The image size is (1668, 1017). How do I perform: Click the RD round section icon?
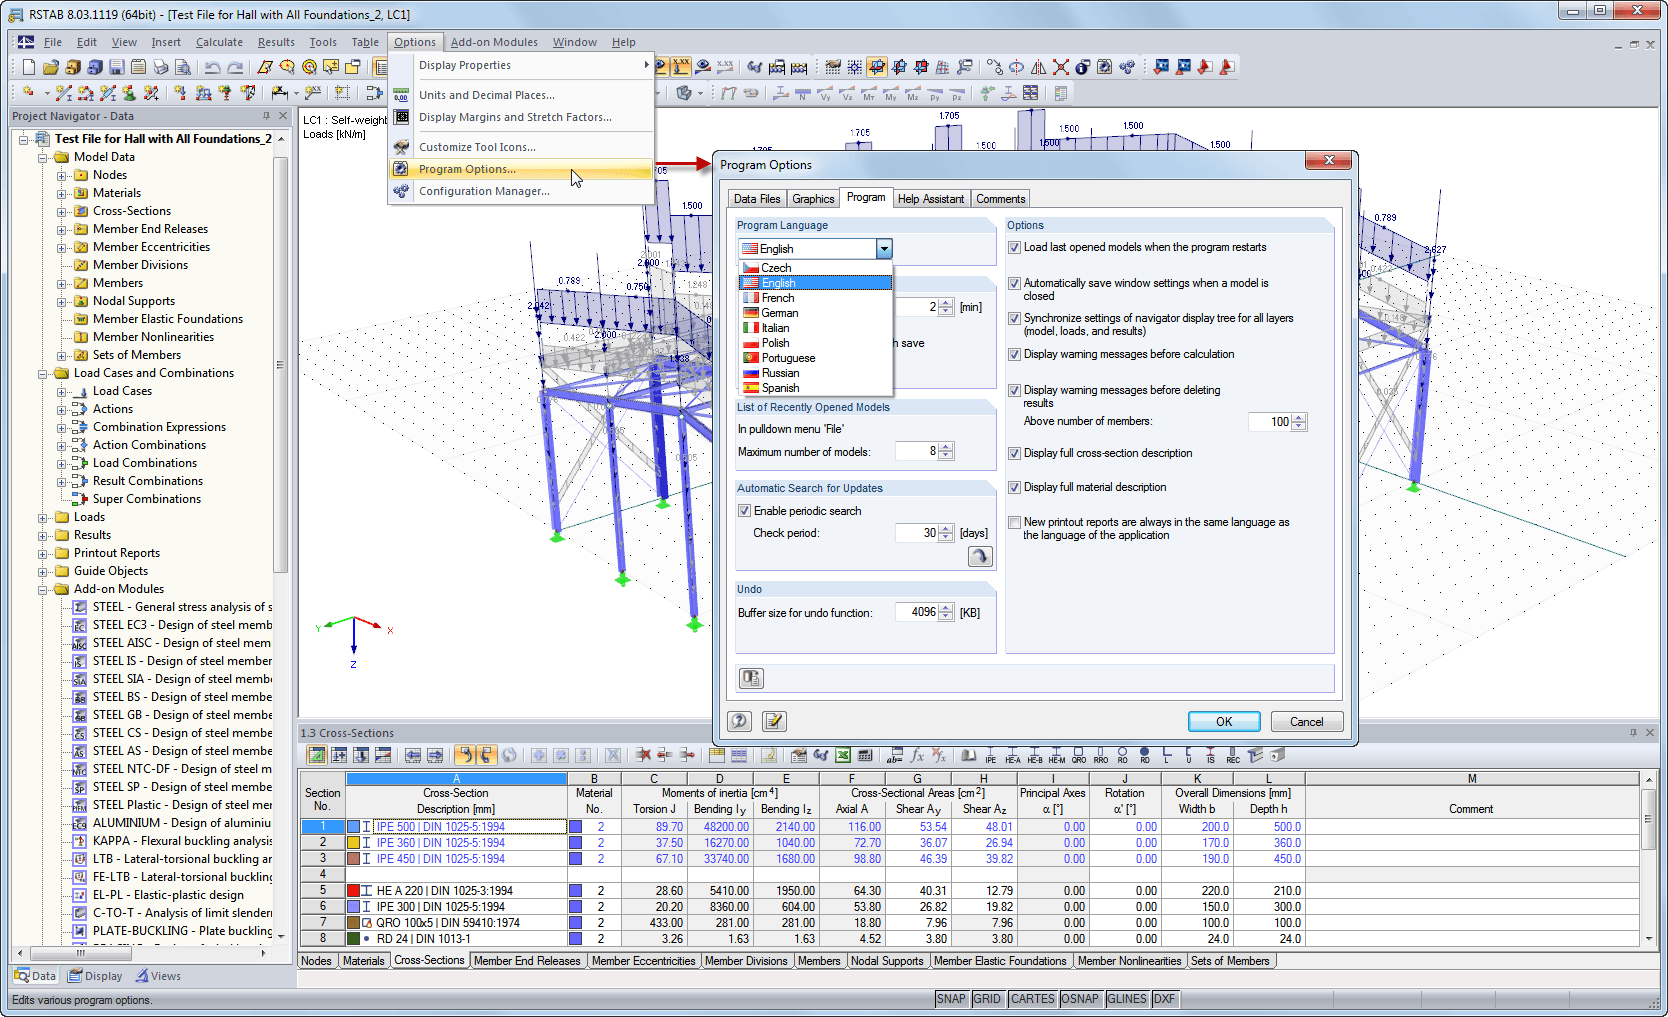(1145, 753)
